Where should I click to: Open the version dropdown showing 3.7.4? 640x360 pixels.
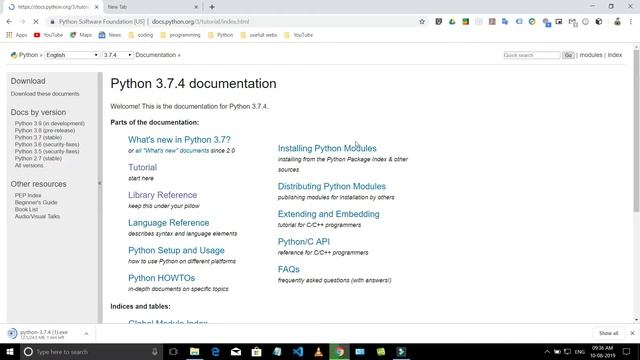pyautogui.click(x=117, y=55)
